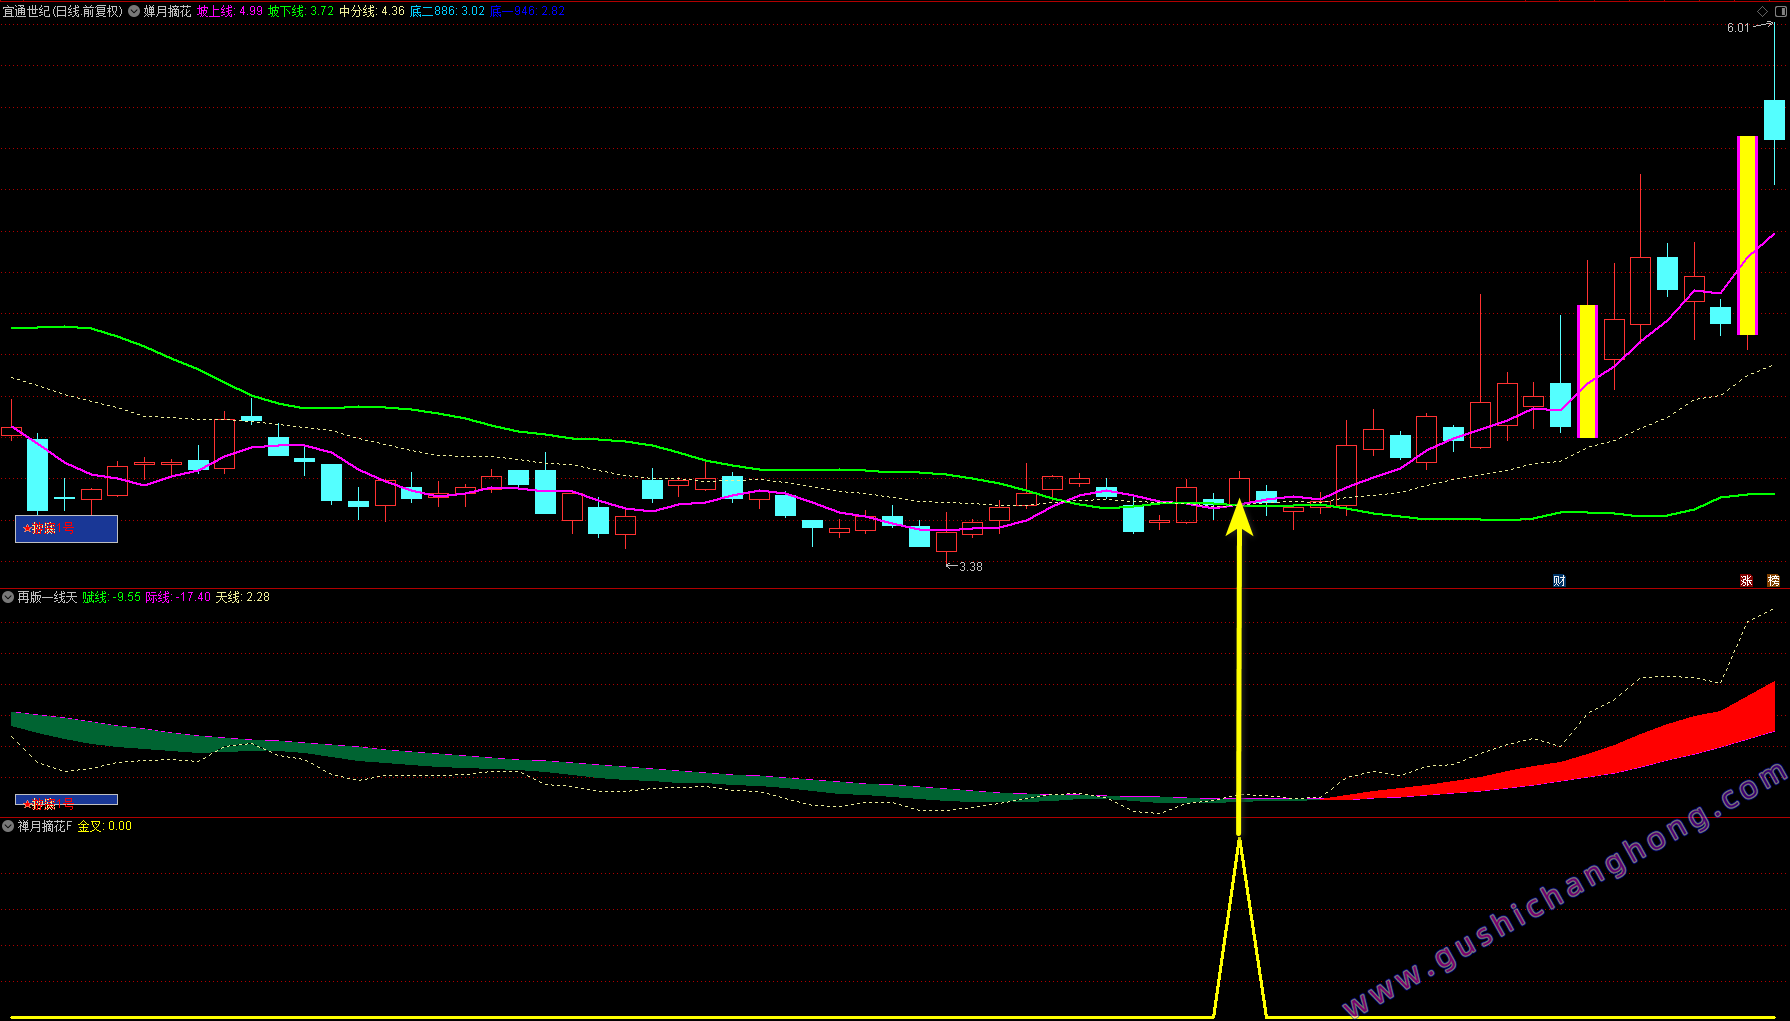Viewport: 1790px width, 1021px height.
Task: Click the 底二886: 3.02 value
Action: 448,11
